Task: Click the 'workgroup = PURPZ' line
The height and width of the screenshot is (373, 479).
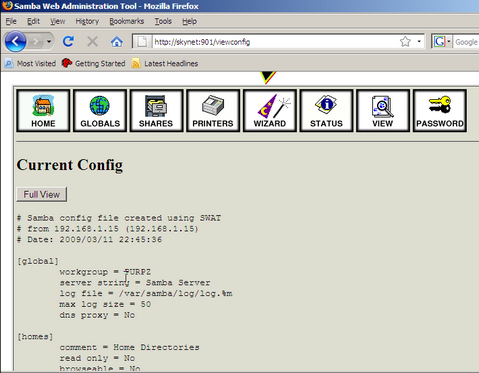Action: click(105, 272)
